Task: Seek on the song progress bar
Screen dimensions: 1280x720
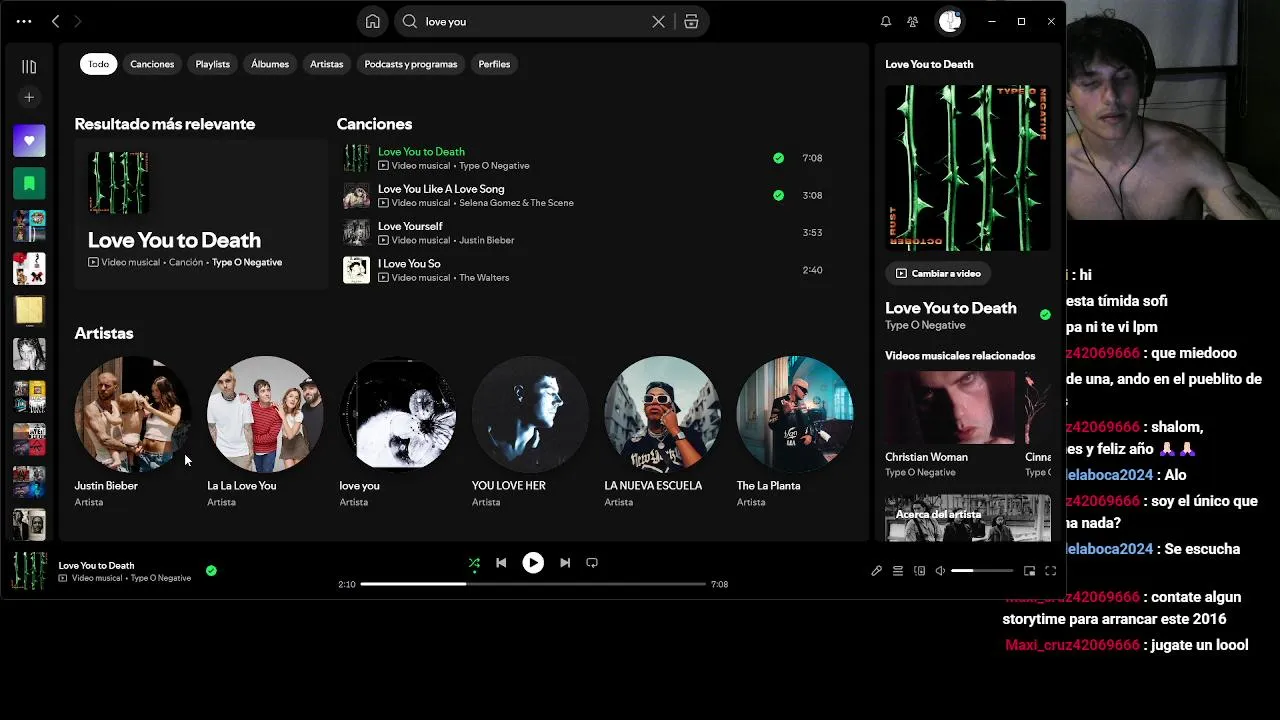Action: tap(533, 584)
